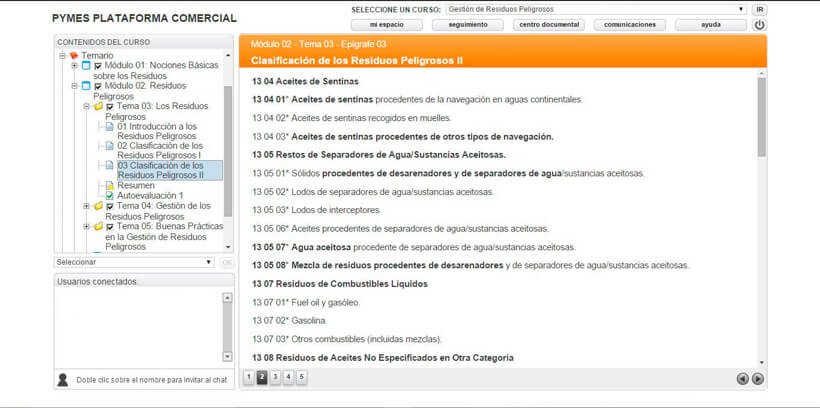
Task: Click the course tree scrollbar thumb
Action: tap(227, 151)
